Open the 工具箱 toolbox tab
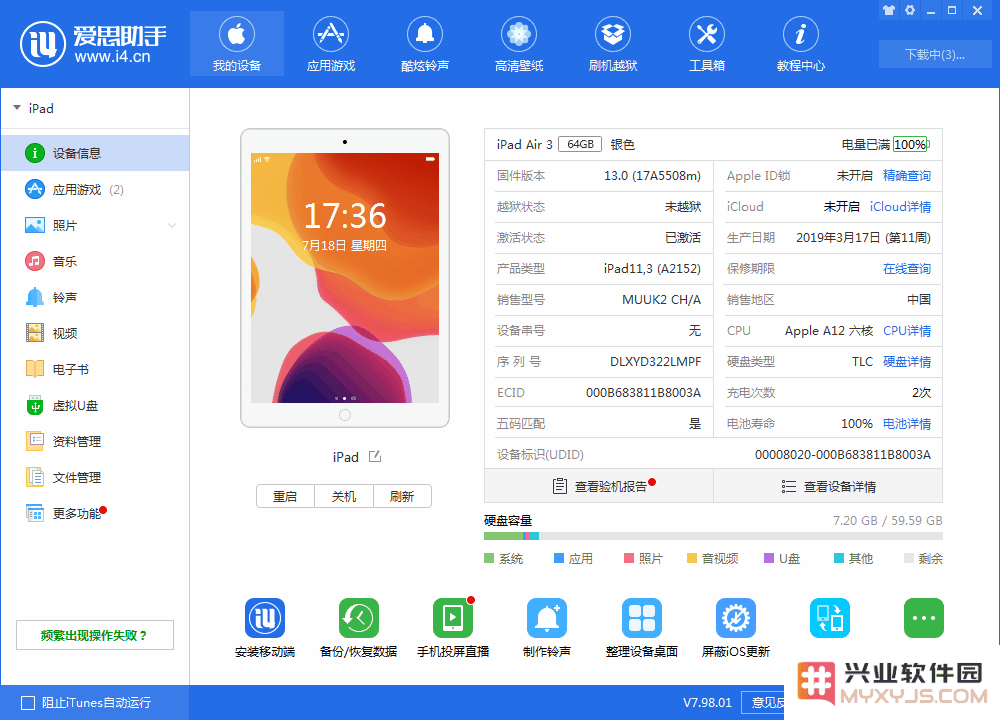1000x720 pixels. click(707, 43)
